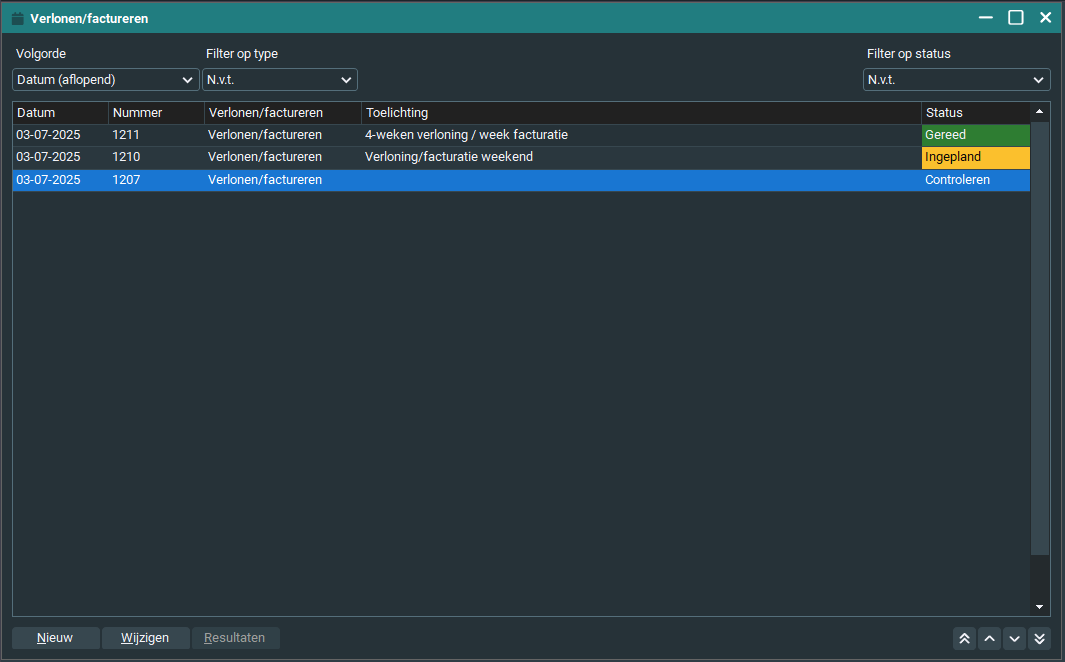
Task: Jump to last record with double-down arrow
Action: coord(1039,638)
